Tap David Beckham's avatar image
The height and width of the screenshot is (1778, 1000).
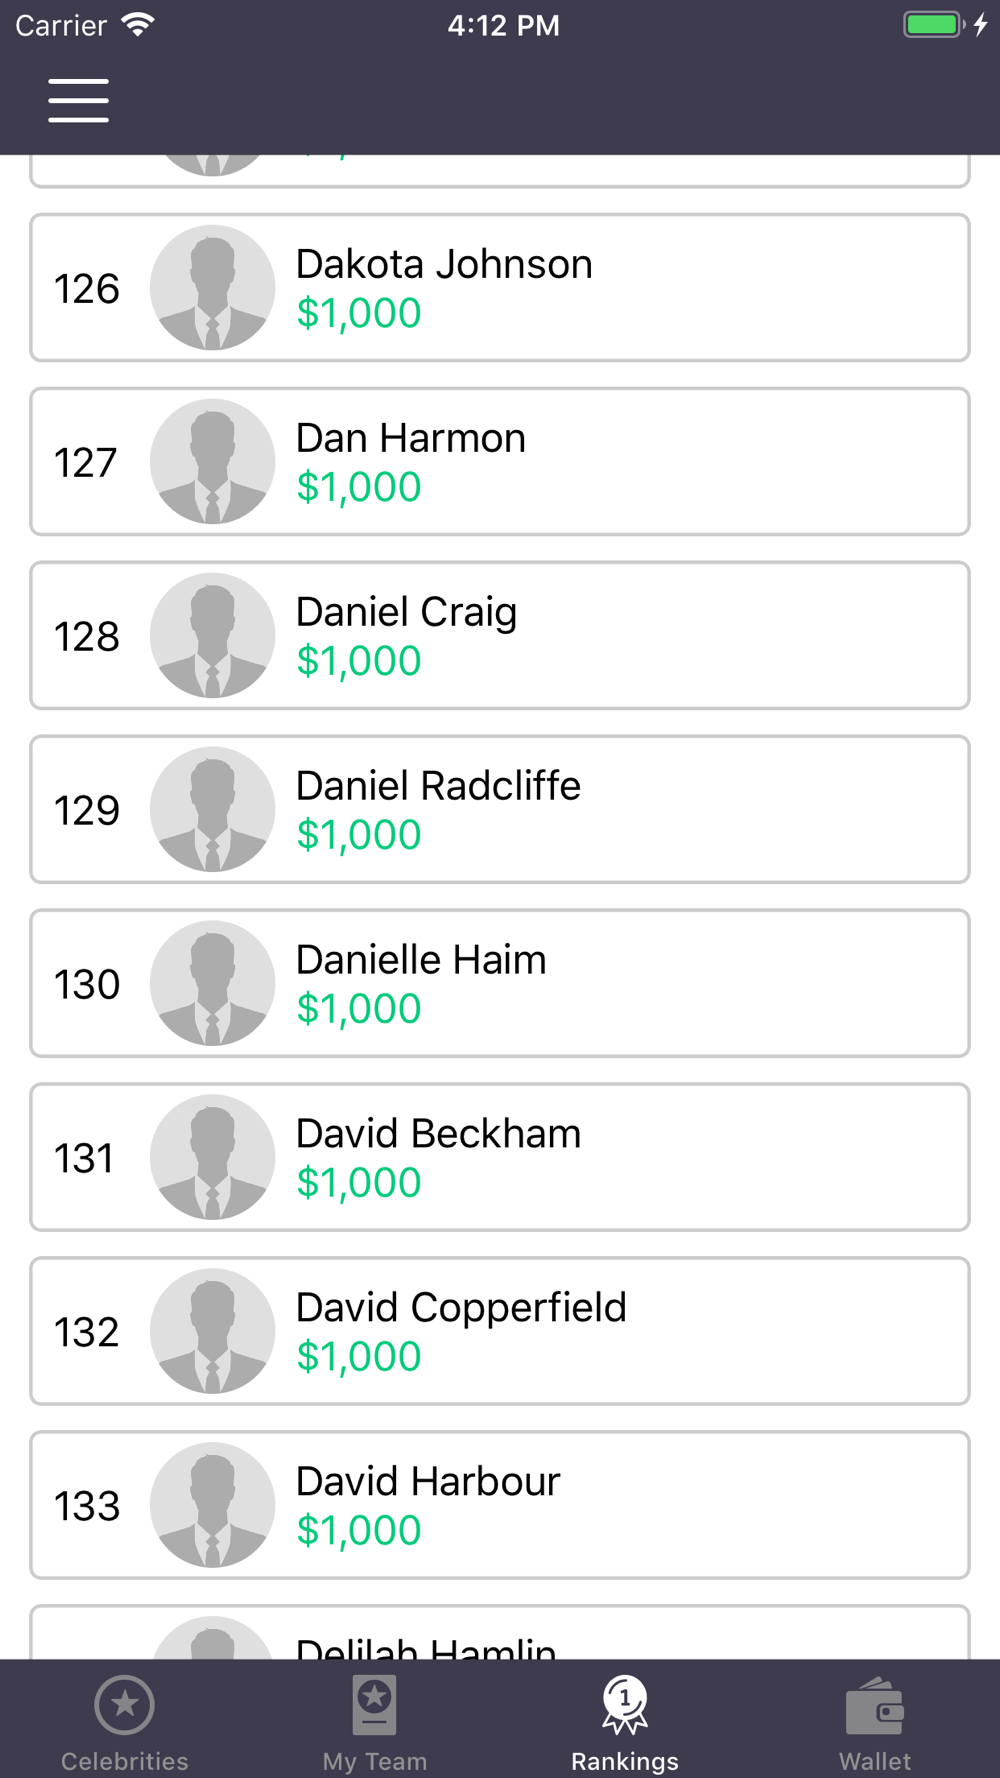coord(212,1158)
